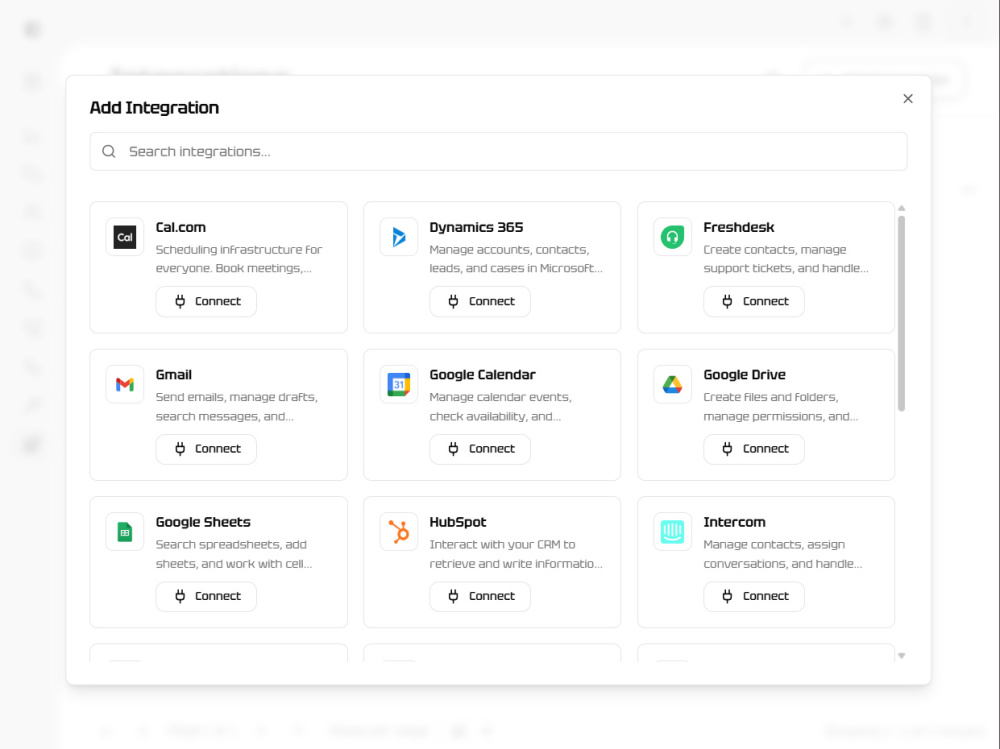
Task: Click 'Scheduling infrastructure for everyone' description
Action: 239,258
